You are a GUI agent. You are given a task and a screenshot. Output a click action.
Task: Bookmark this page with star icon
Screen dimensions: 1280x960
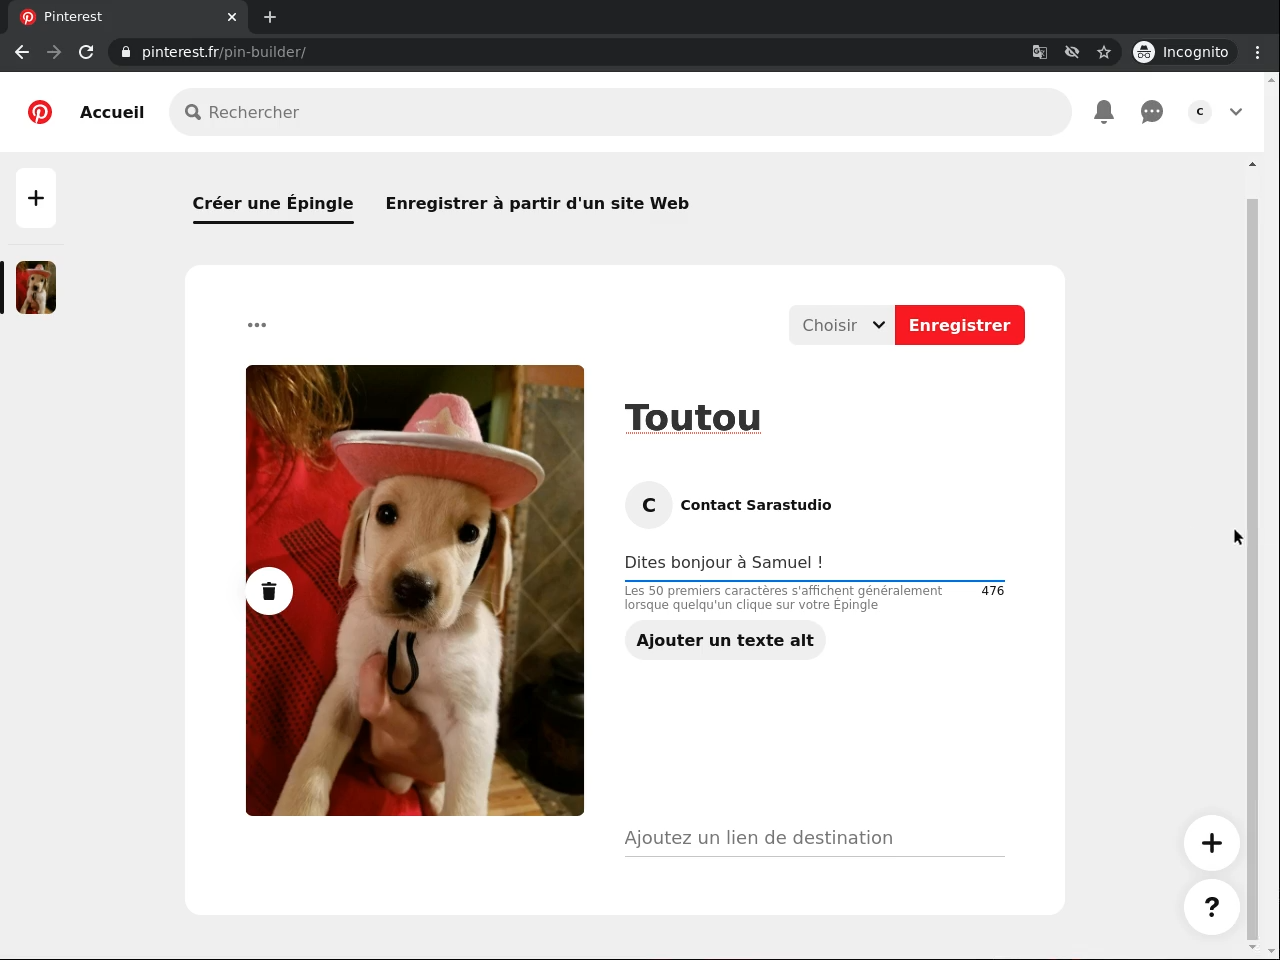[x=1104, y=52]
